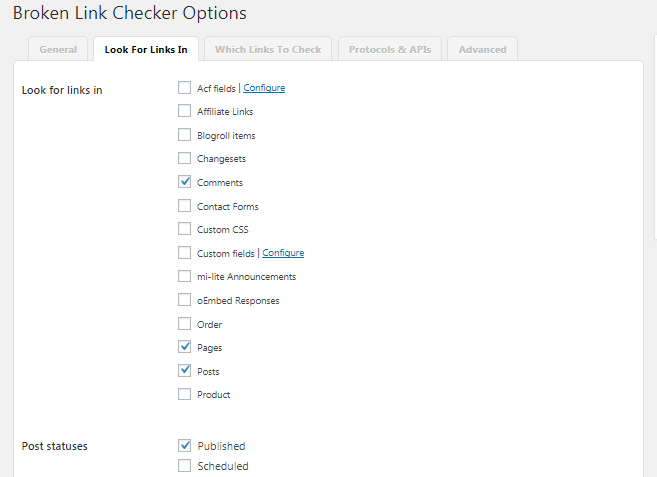
Task: Go to the Advanced tab
Action: click(482, 49)
